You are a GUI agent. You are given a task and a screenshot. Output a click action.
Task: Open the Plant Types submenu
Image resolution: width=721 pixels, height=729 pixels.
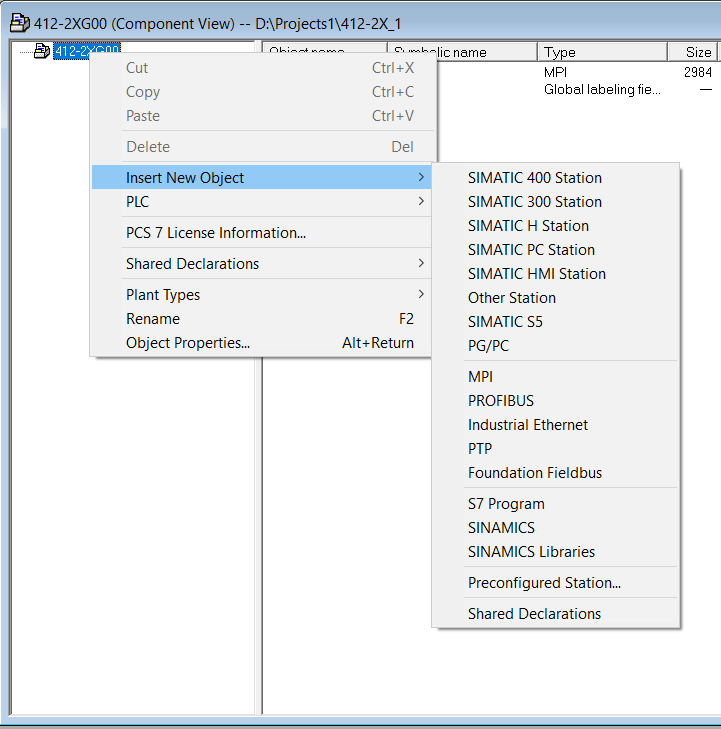click(262, 295)
